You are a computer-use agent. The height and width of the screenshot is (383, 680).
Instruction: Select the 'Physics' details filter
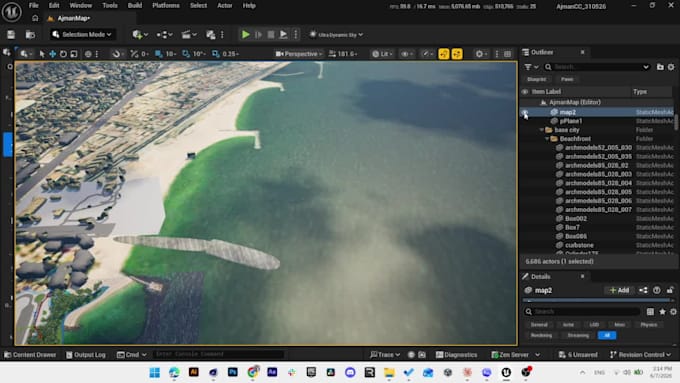[649, 324]
